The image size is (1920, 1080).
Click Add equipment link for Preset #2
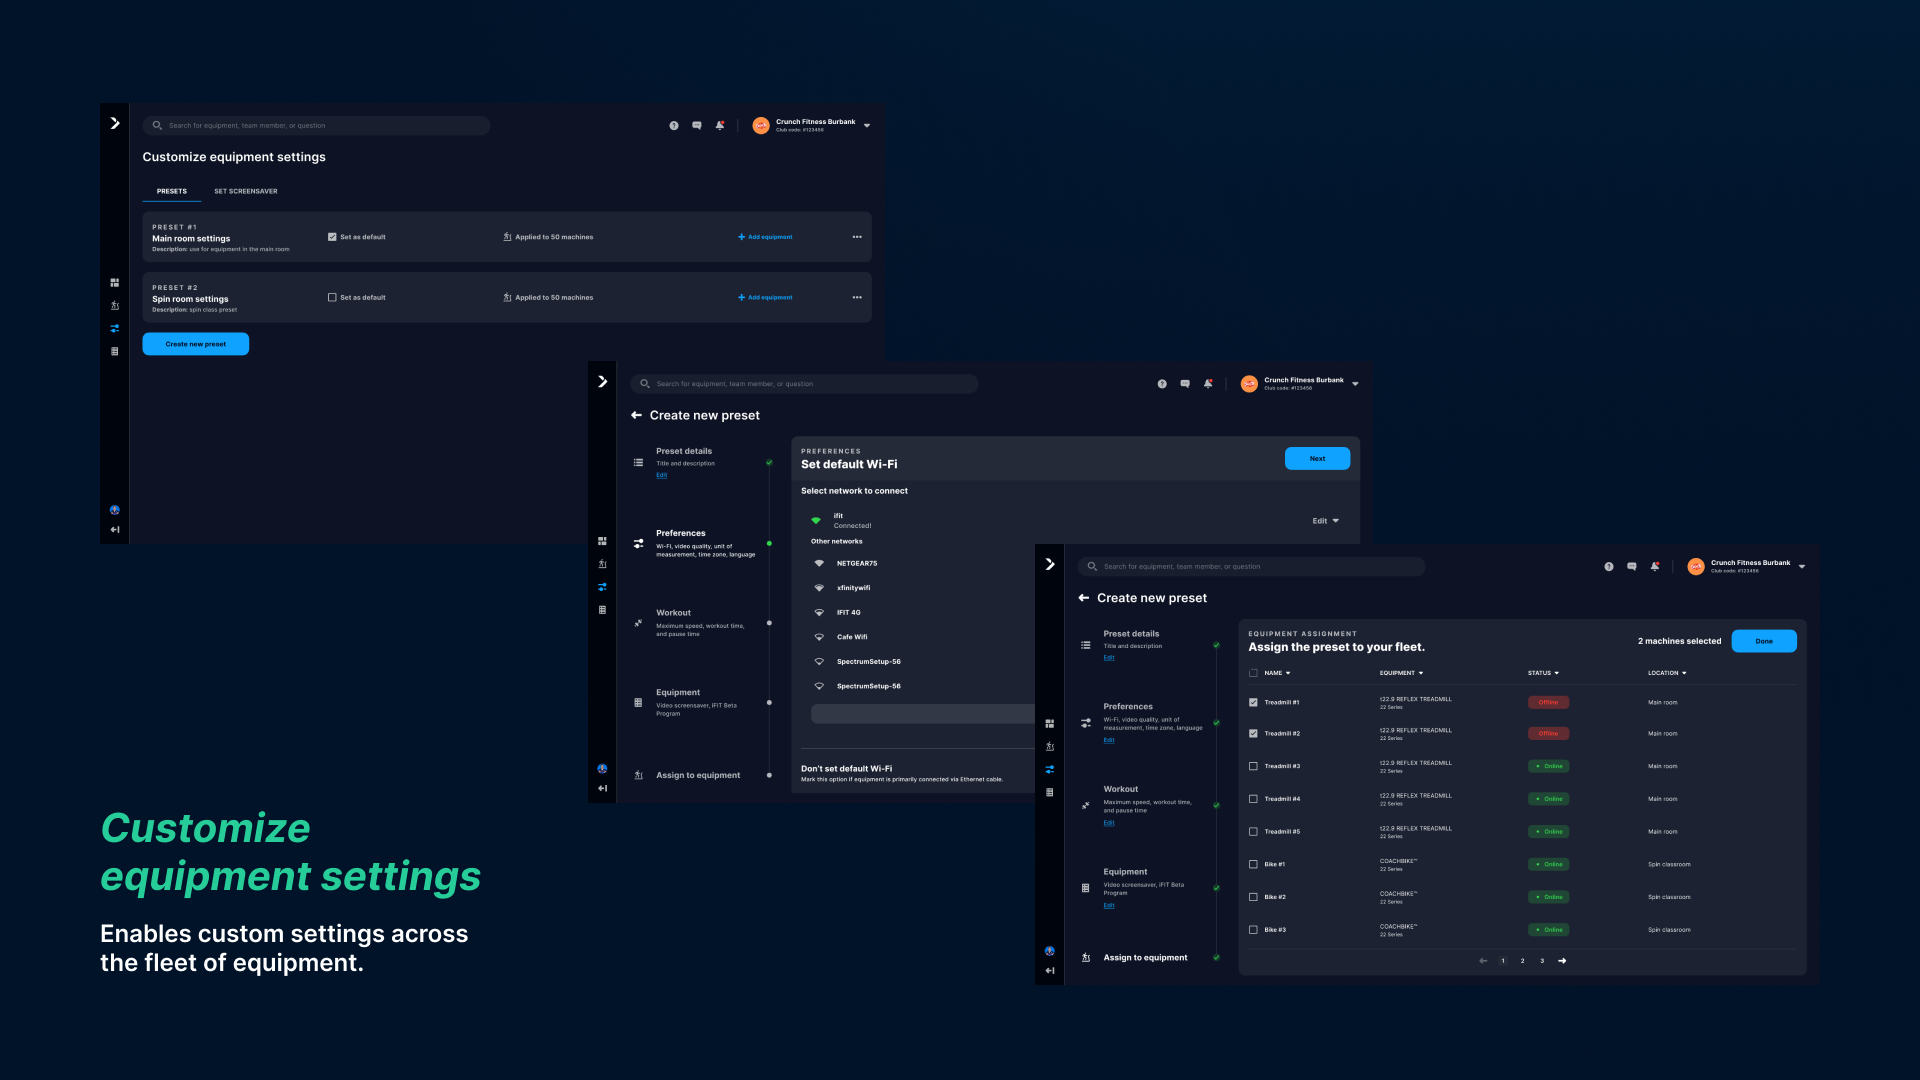(x=765, y=297)
